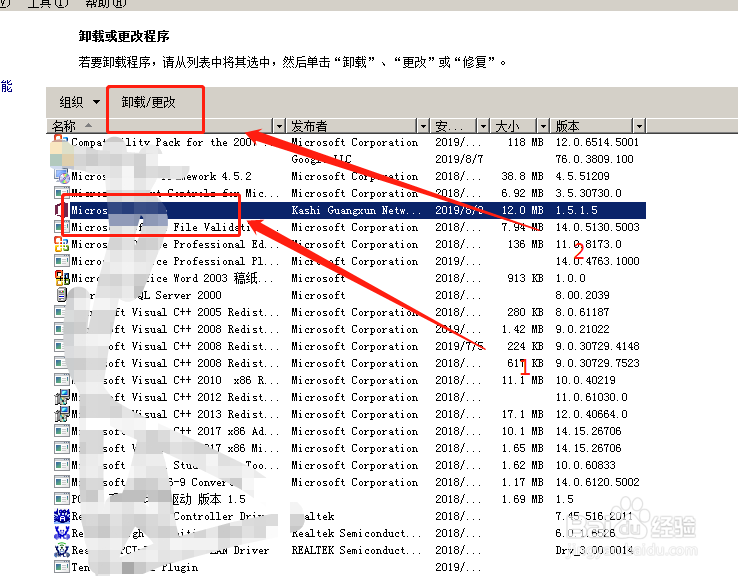Click the 14.0.5130.5003 version cell
738x576 pixels.
pos(597,227)
